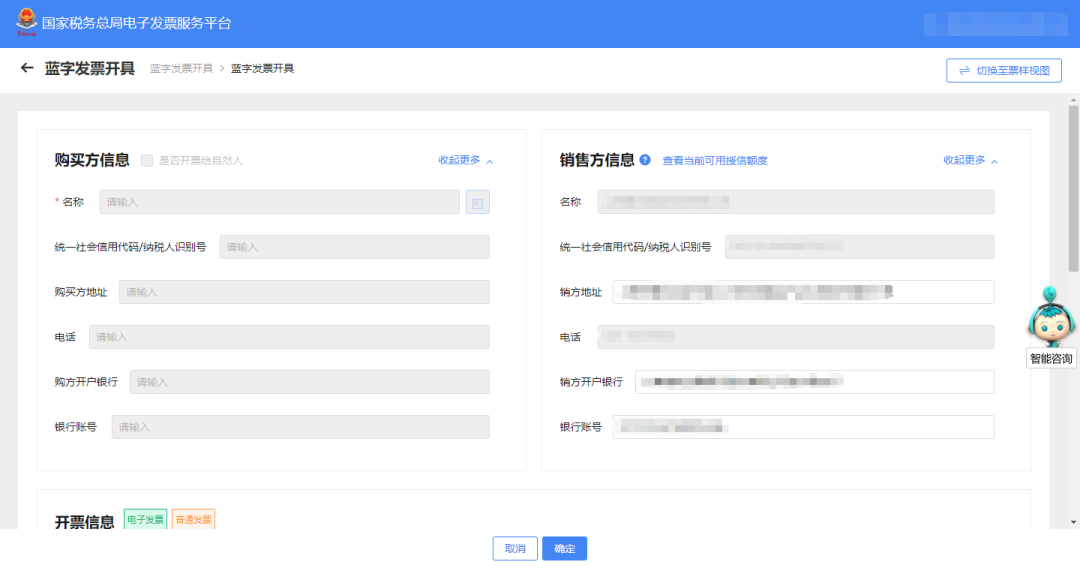Click the tax bureau emblem logo
Image resolution: width=1080 pixels, height=568 pixels.
(x=26, y=22)
